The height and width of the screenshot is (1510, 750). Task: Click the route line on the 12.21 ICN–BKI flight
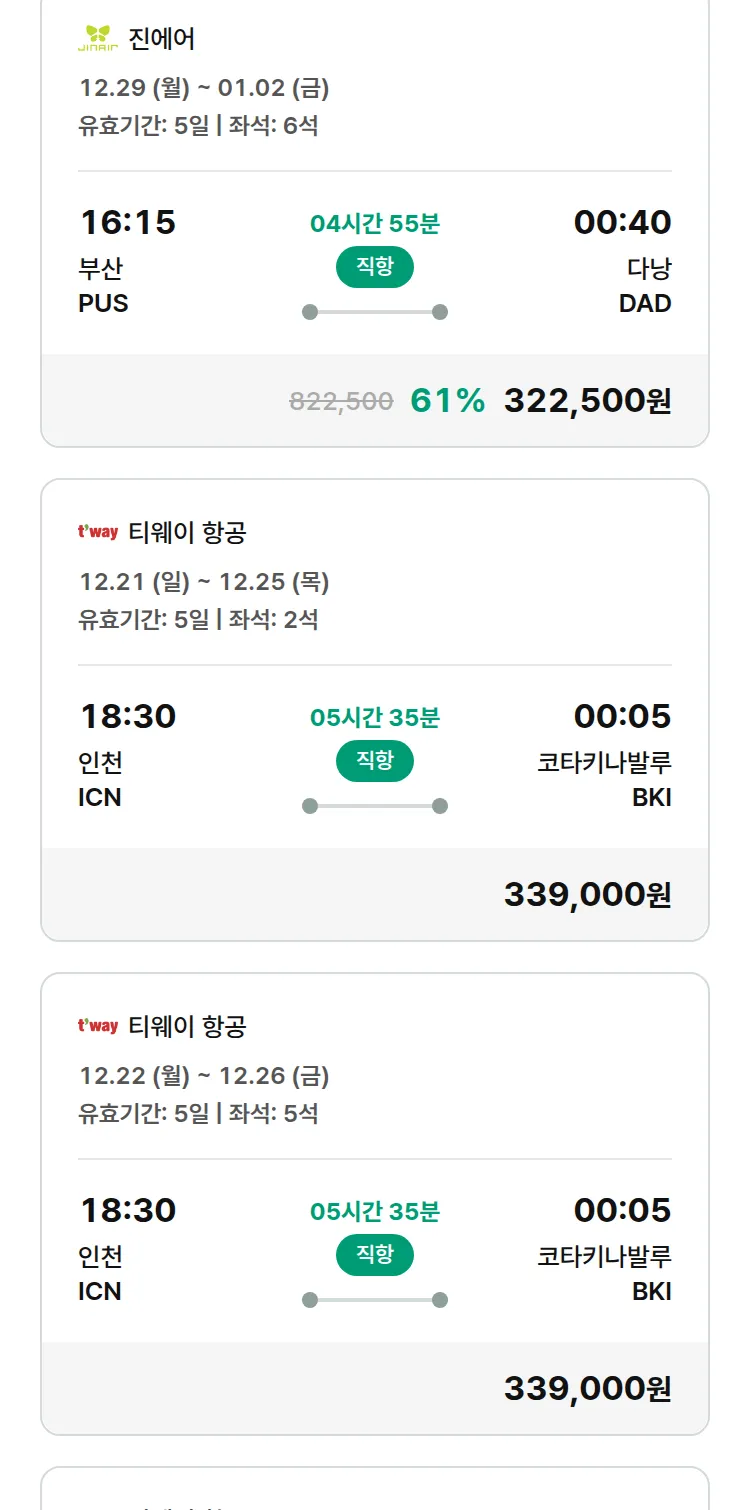click(x=375, y=806)
